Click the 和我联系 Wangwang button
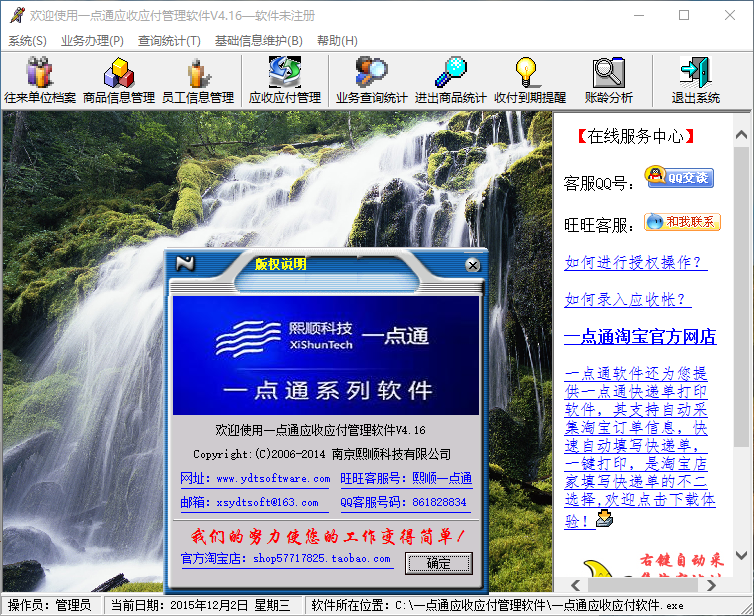Viewport: 754px width, 616px height. 682,222
